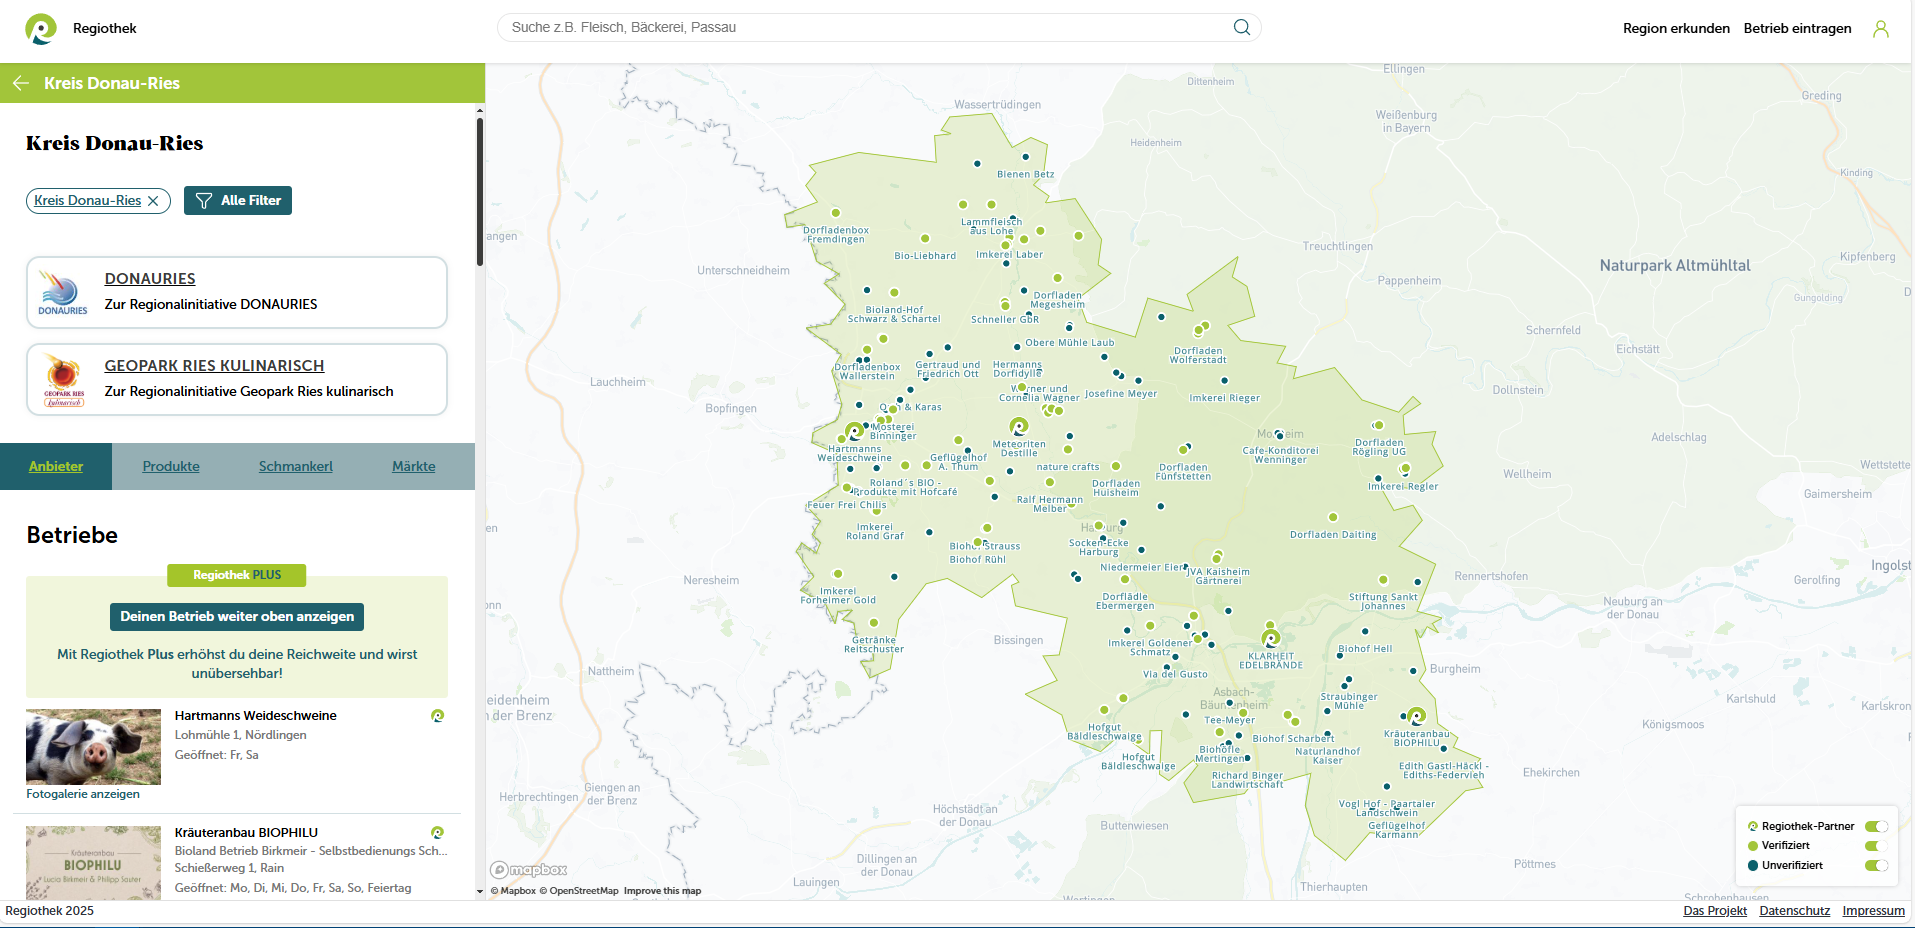Remove the Kreis Donau-Ries filter chip X
1915x928 pixels.
tap(153, 201)
